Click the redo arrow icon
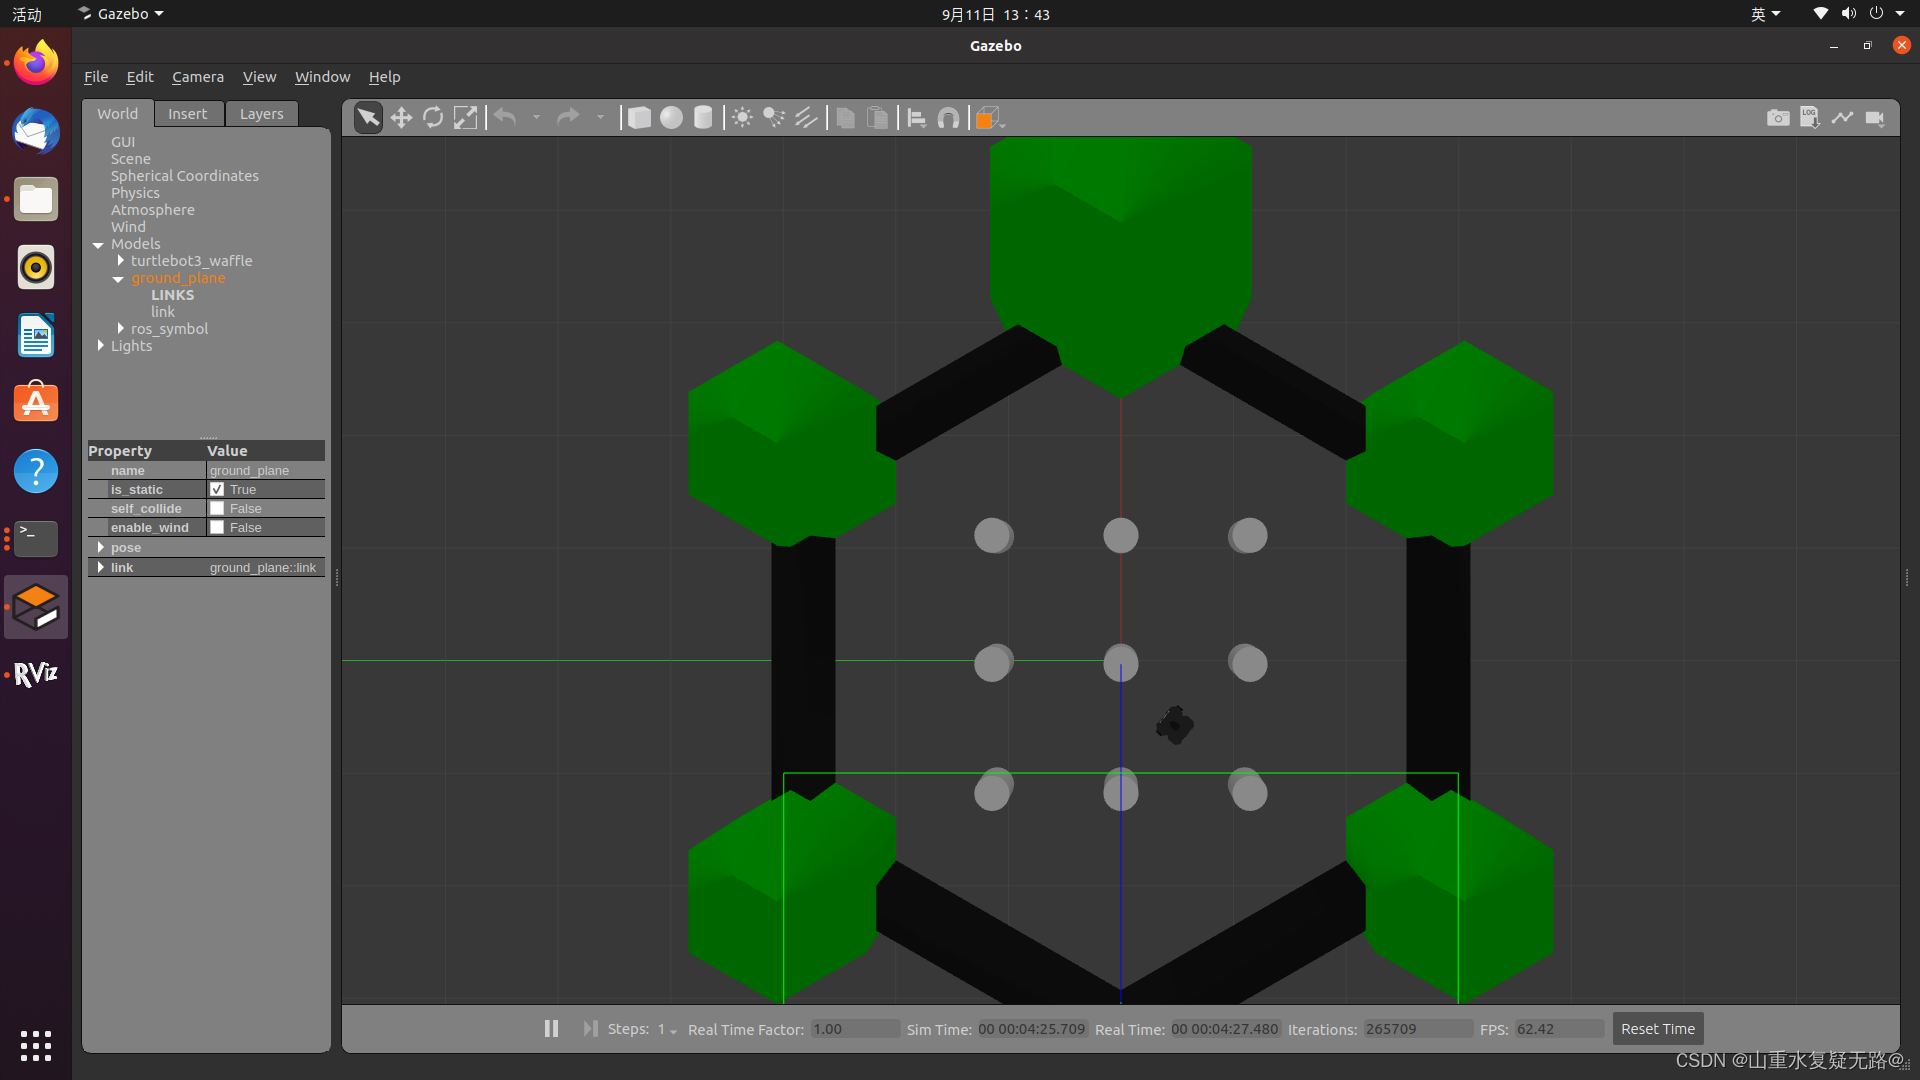The image size is (1920, 1080). (x=568, y=118)
